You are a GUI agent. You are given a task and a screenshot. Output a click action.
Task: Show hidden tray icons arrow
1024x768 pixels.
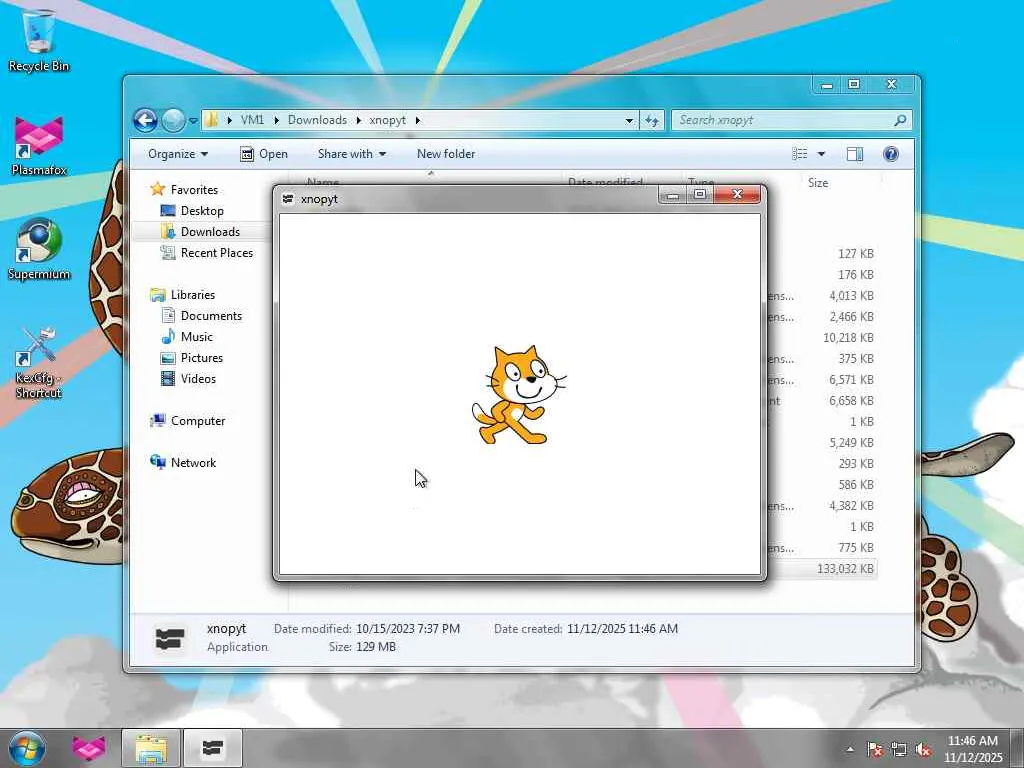click(850, 749)
